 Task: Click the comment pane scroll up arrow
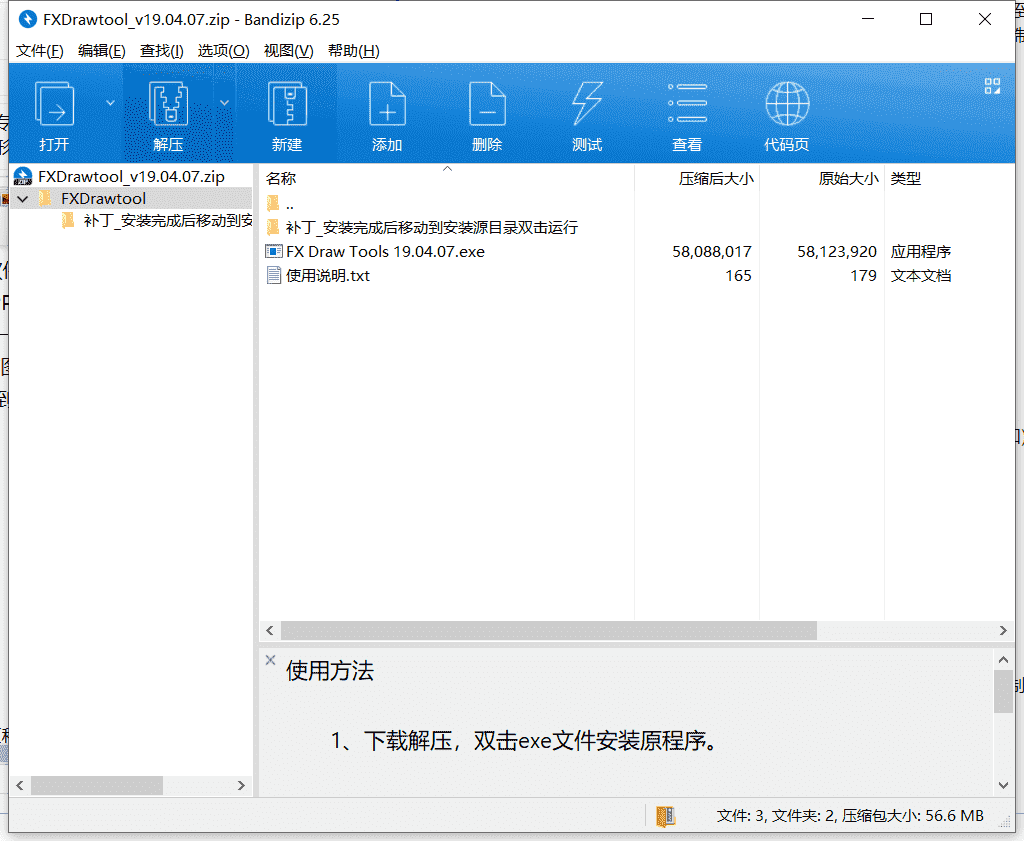point(1003,659)
